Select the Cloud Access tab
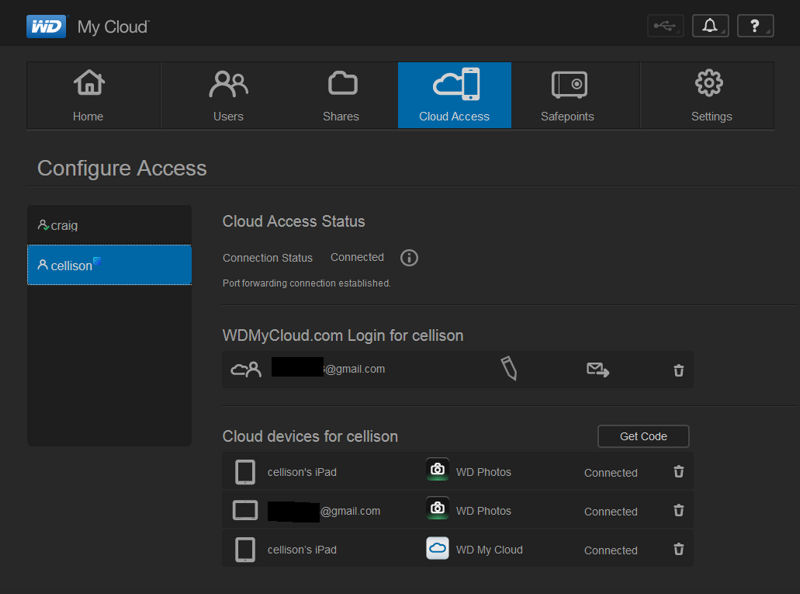The image size is (800, 594). (x=454, y=95)
